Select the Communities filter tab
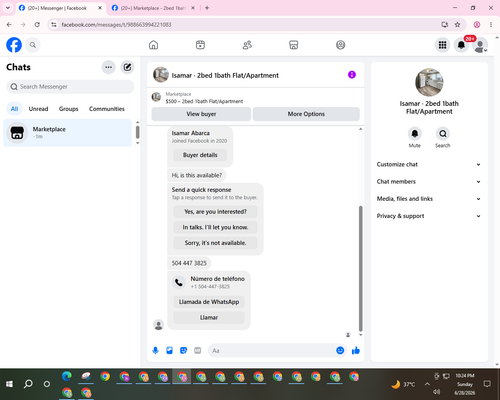The height and width of the screenshot is (400, 500). tap(107, 109)
